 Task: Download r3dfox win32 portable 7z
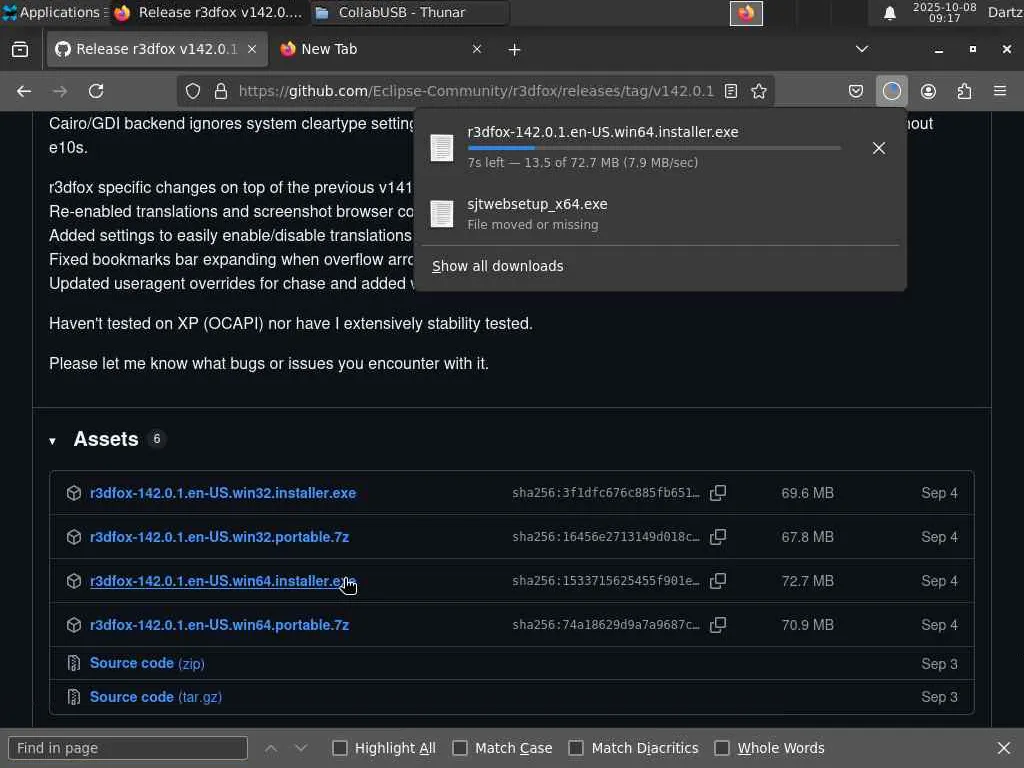point(219,537)
